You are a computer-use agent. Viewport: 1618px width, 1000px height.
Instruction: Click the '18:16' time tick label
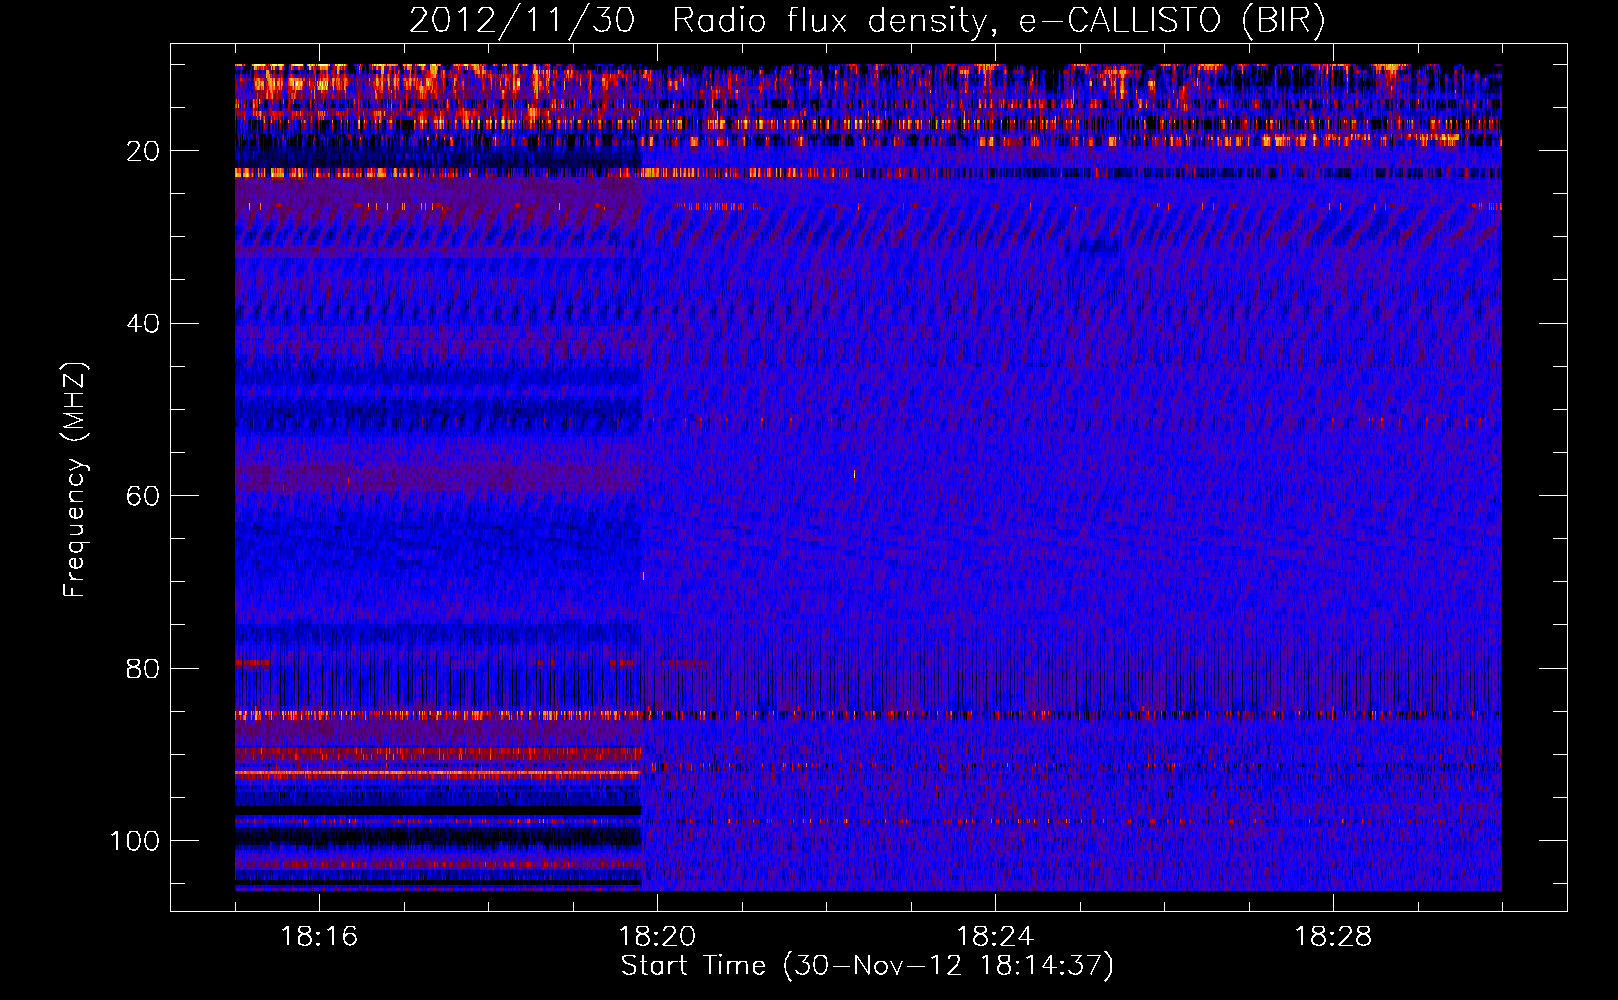coord(319,937)
